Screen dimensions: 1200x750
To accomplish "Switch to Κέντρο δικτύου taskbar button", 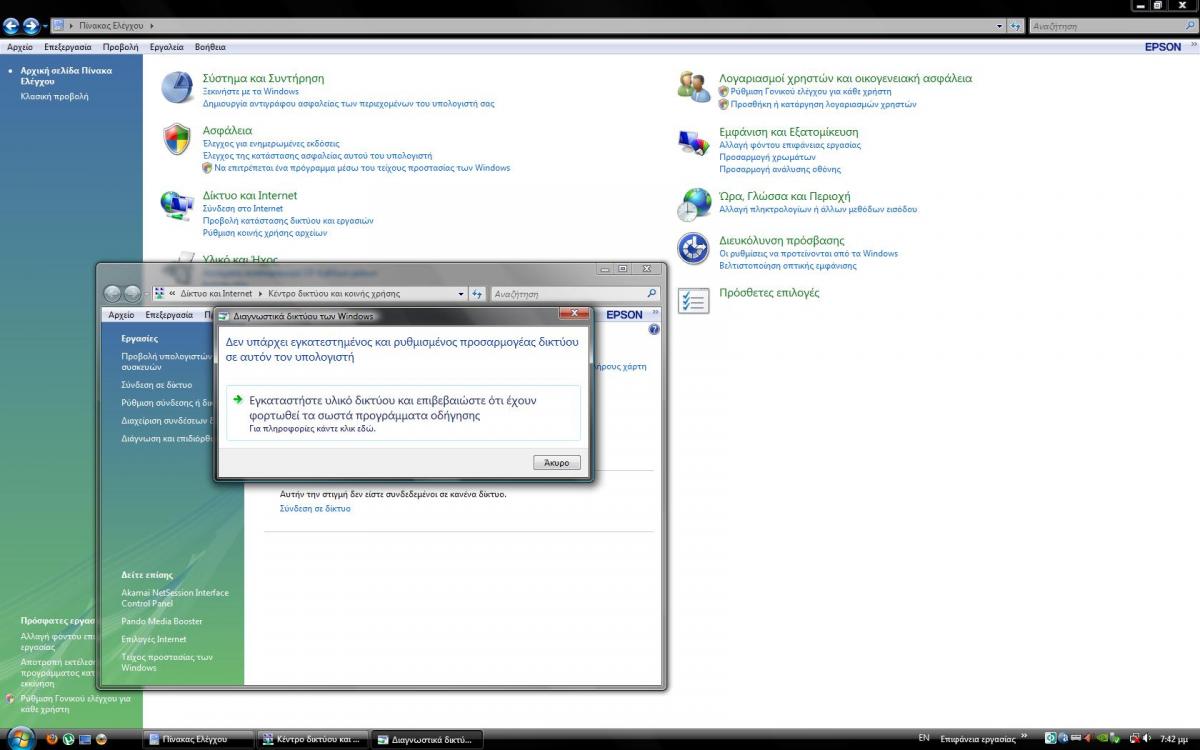I will pos(312,739).
